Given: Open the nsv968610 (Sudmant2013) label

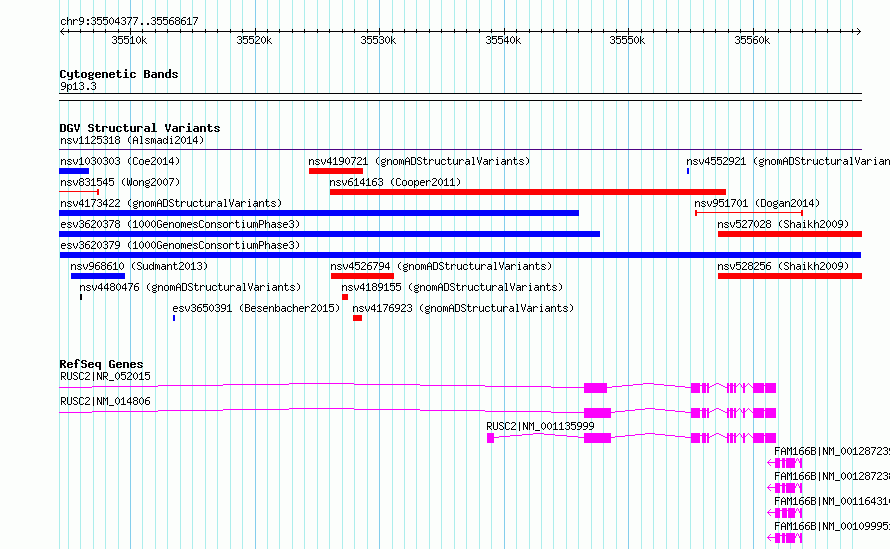Looking at the screenshot, I should pos(139,266).
